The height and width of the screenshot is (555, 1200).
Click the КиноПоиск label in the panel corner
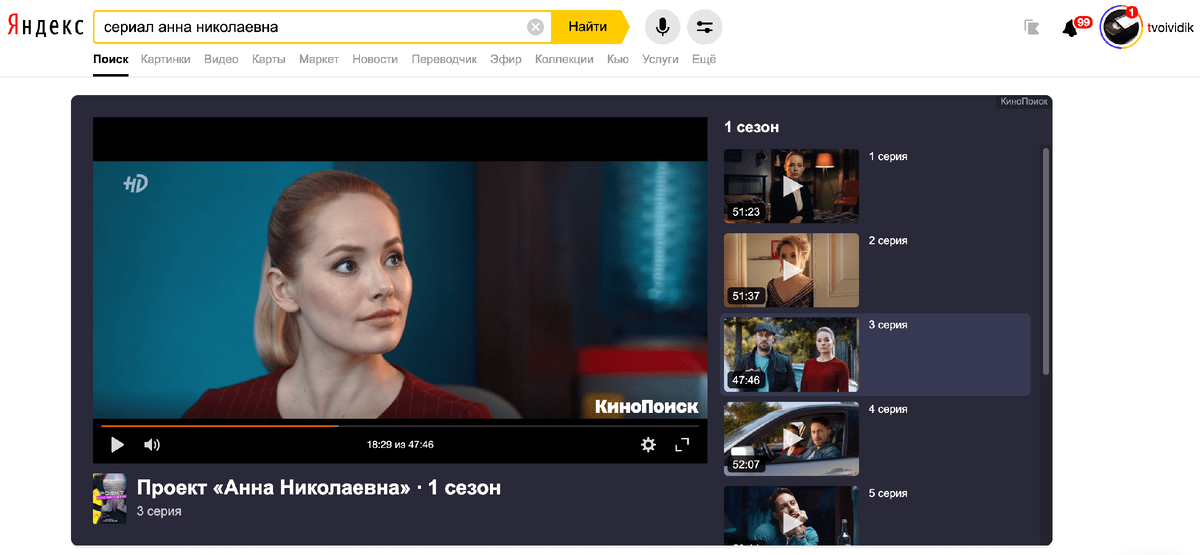coord(1024,101)
